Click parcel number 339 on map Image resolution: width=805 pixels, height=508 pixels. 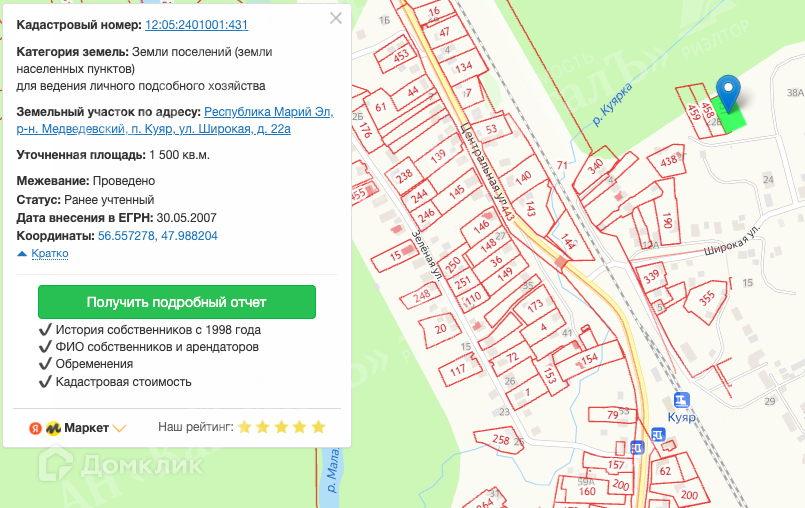(x=651, y=277)
